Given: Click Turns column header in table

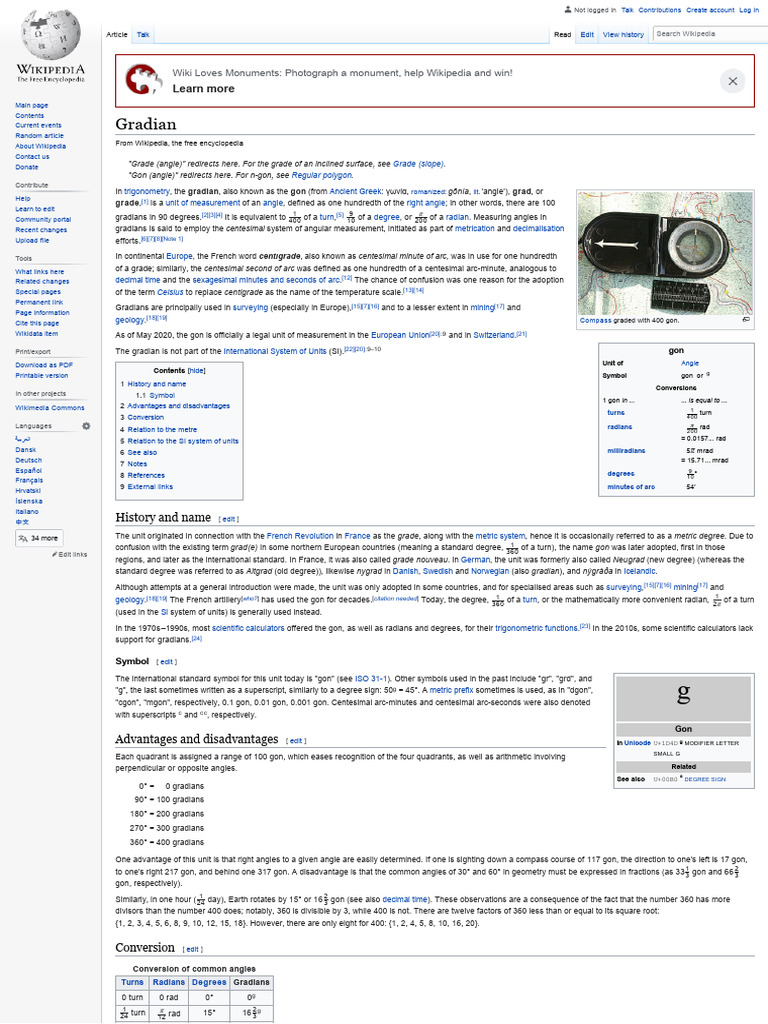Looking at the screenshot, I should 132,982.
